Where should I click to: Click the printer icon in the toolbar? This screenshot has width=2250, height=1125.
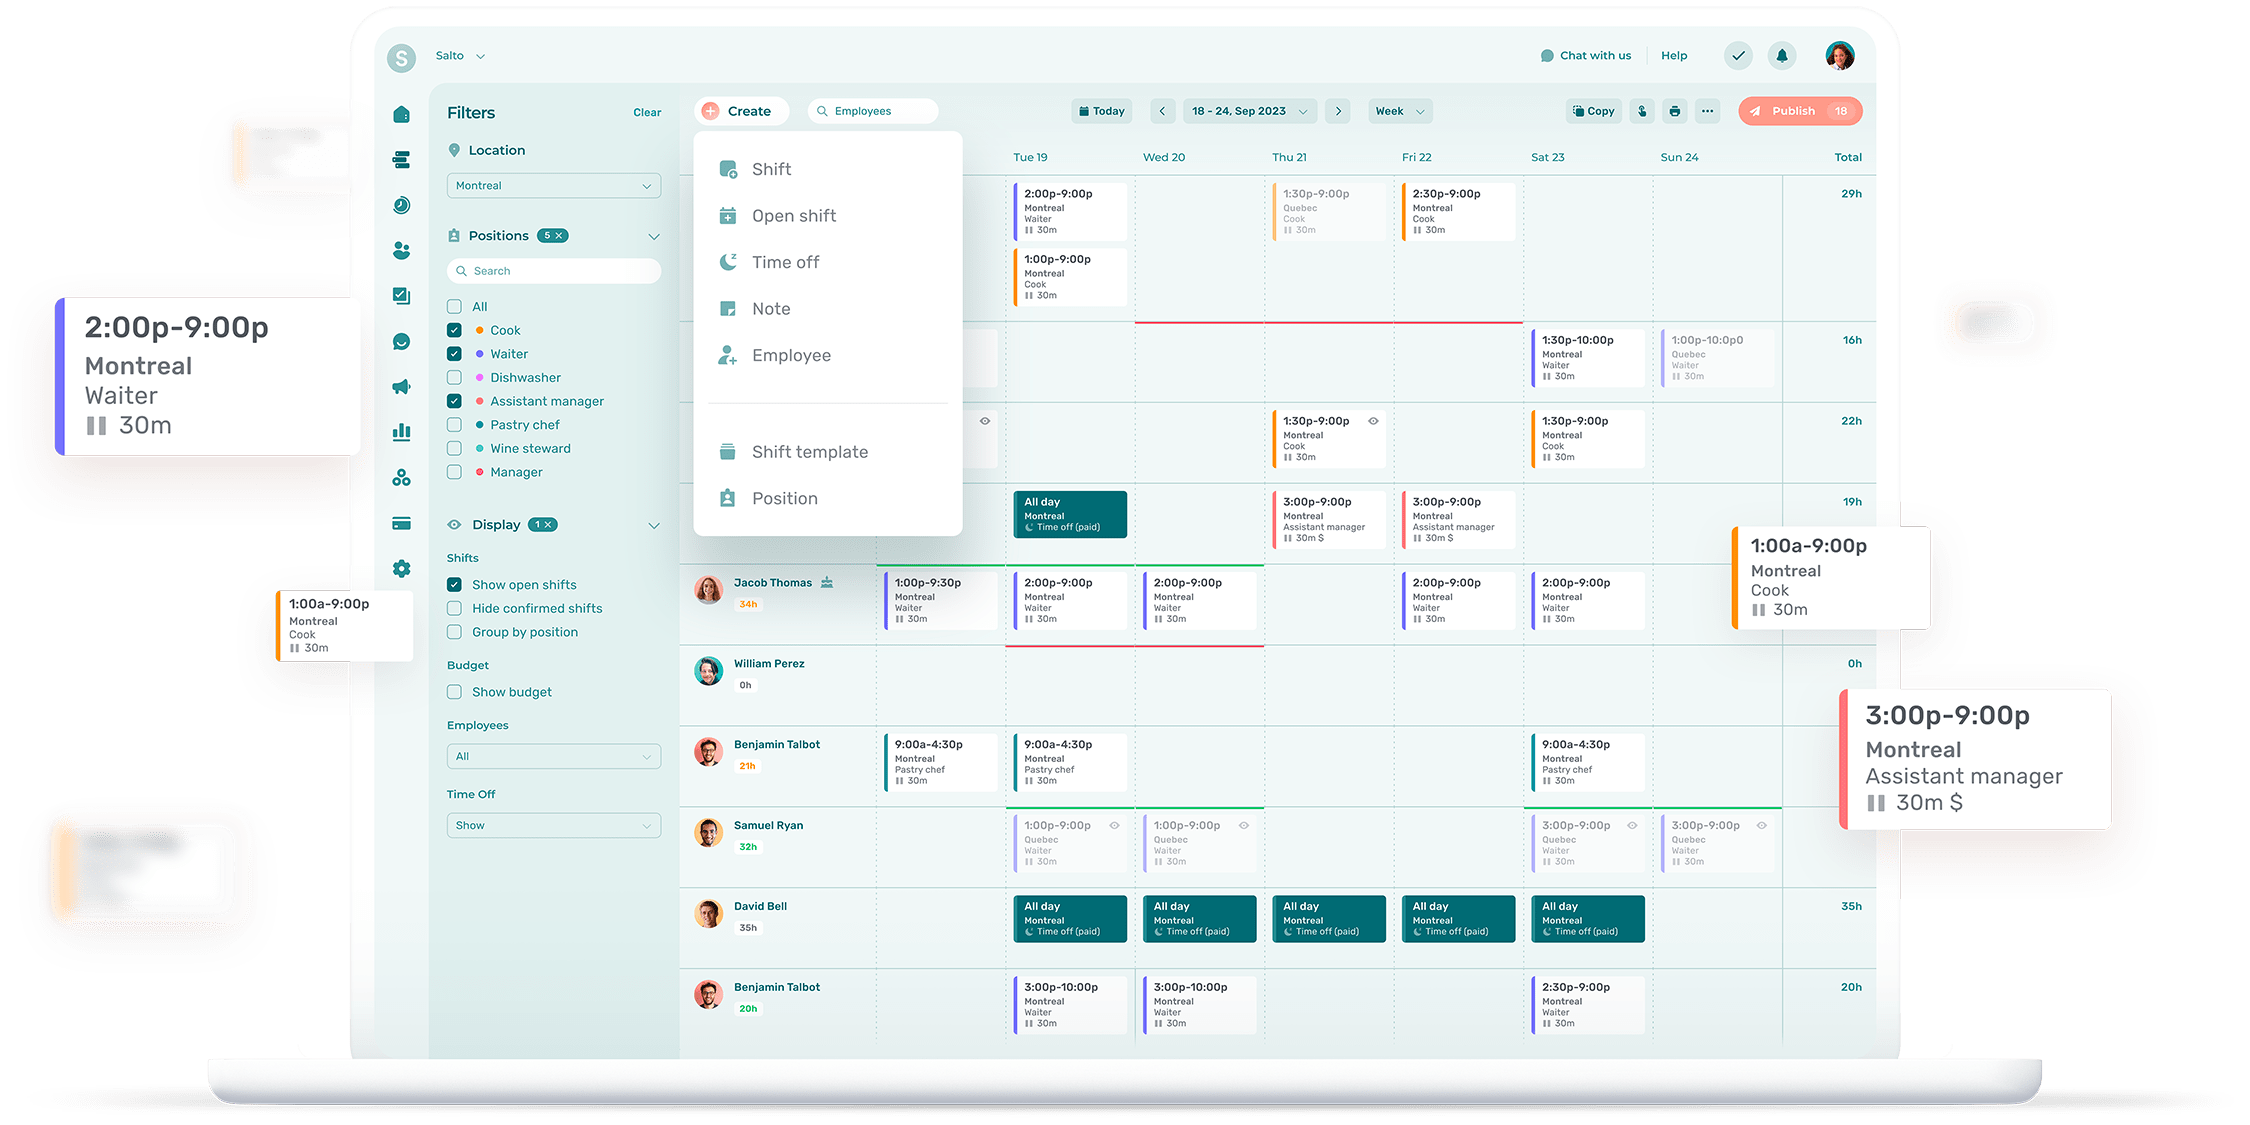pyautogui.click(x=1674, y=111)
